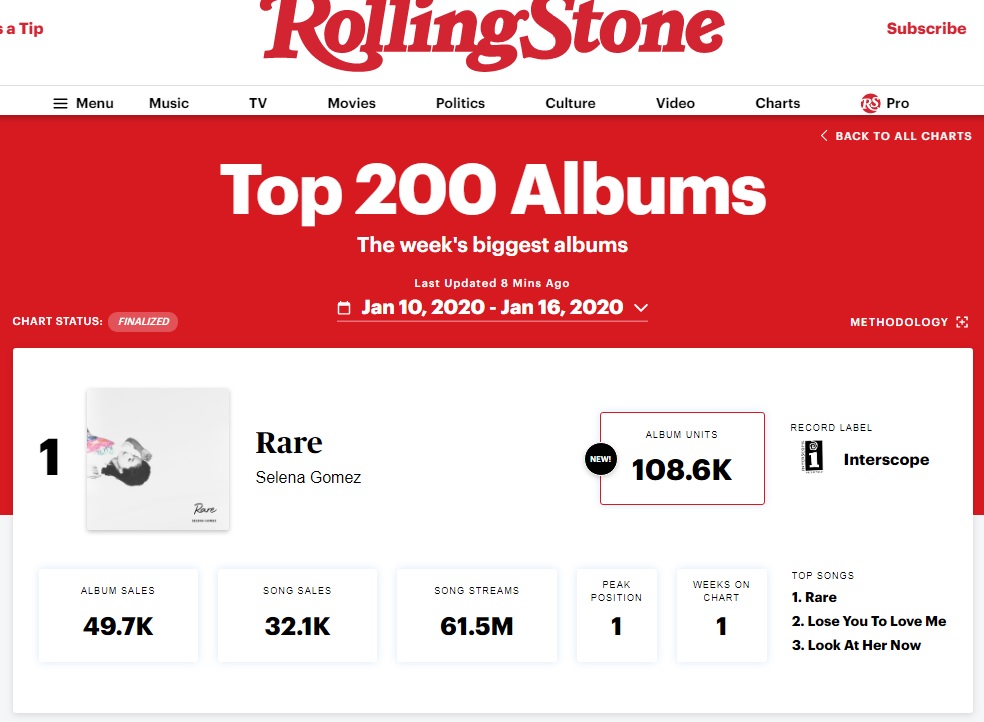Click the Rare album title
Screen dimensions: 984x722
click(x=289, y=442)
